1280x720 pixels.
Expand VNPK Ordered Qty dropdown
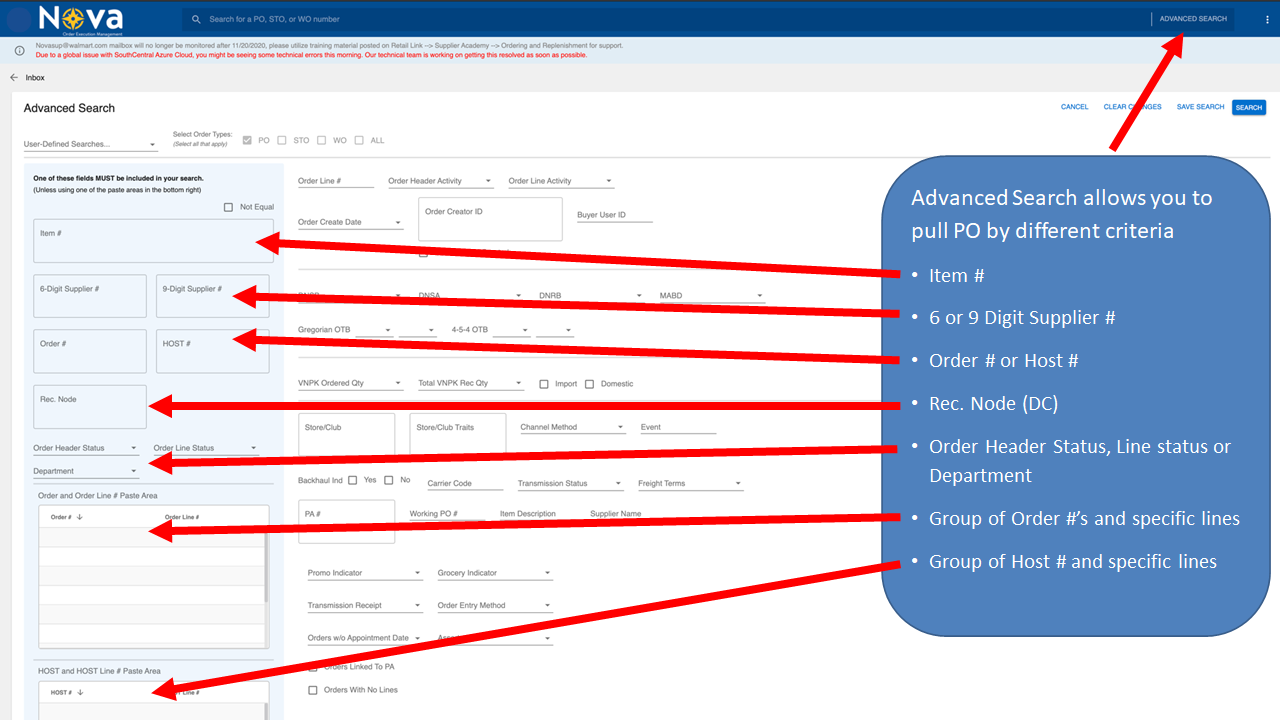click(351, 383)
